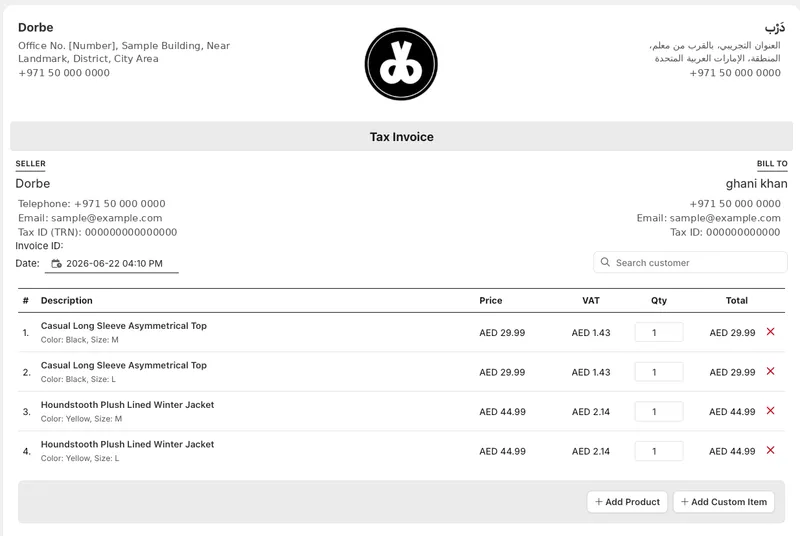
Task: Edit quantity for item 3 Yellow size M
Action: point(659,412)
